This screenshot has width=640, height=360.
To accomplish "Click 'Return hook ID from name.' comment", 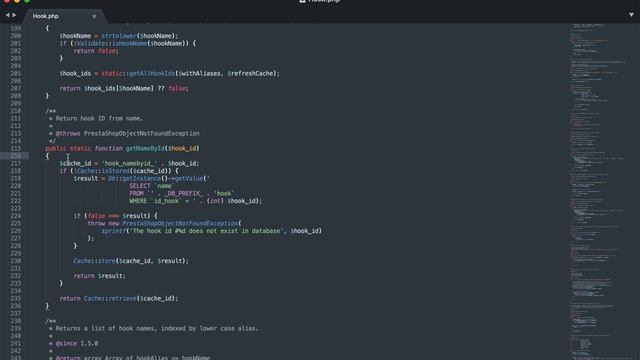I will coord(99,118).
